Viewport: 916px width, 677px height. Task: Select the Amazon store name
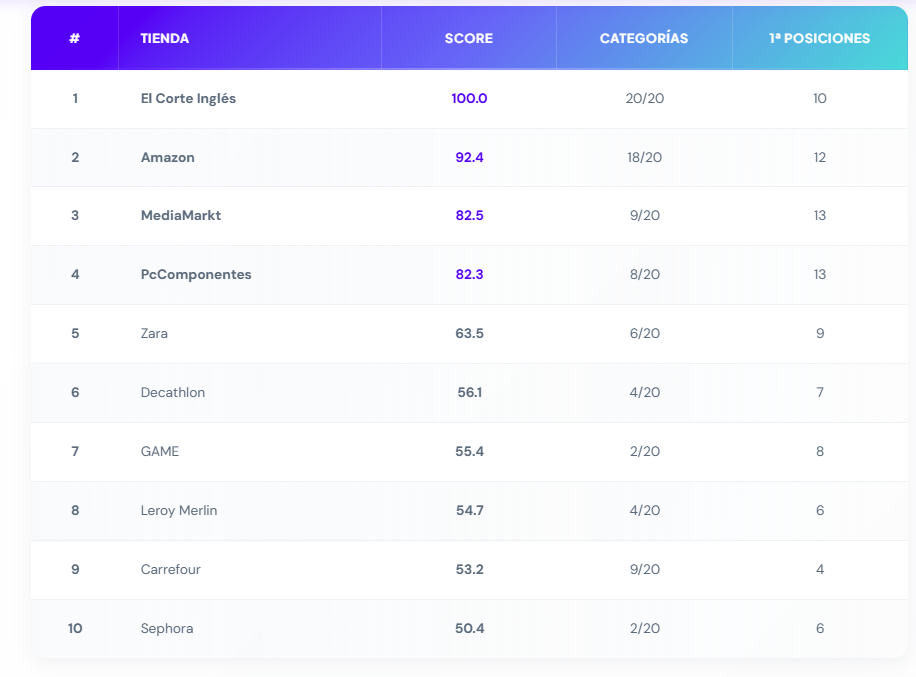(168, 158)
